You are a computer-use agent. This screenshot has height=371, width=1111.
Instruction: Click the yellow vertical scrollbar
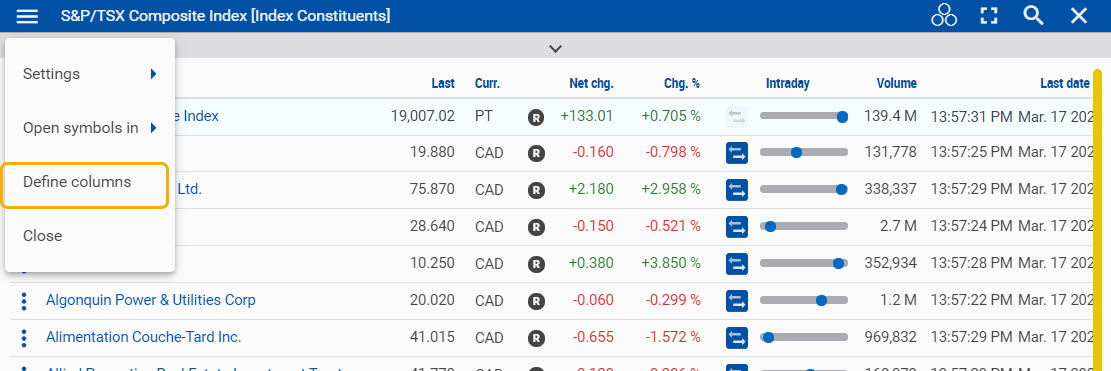click(1098, 219)
